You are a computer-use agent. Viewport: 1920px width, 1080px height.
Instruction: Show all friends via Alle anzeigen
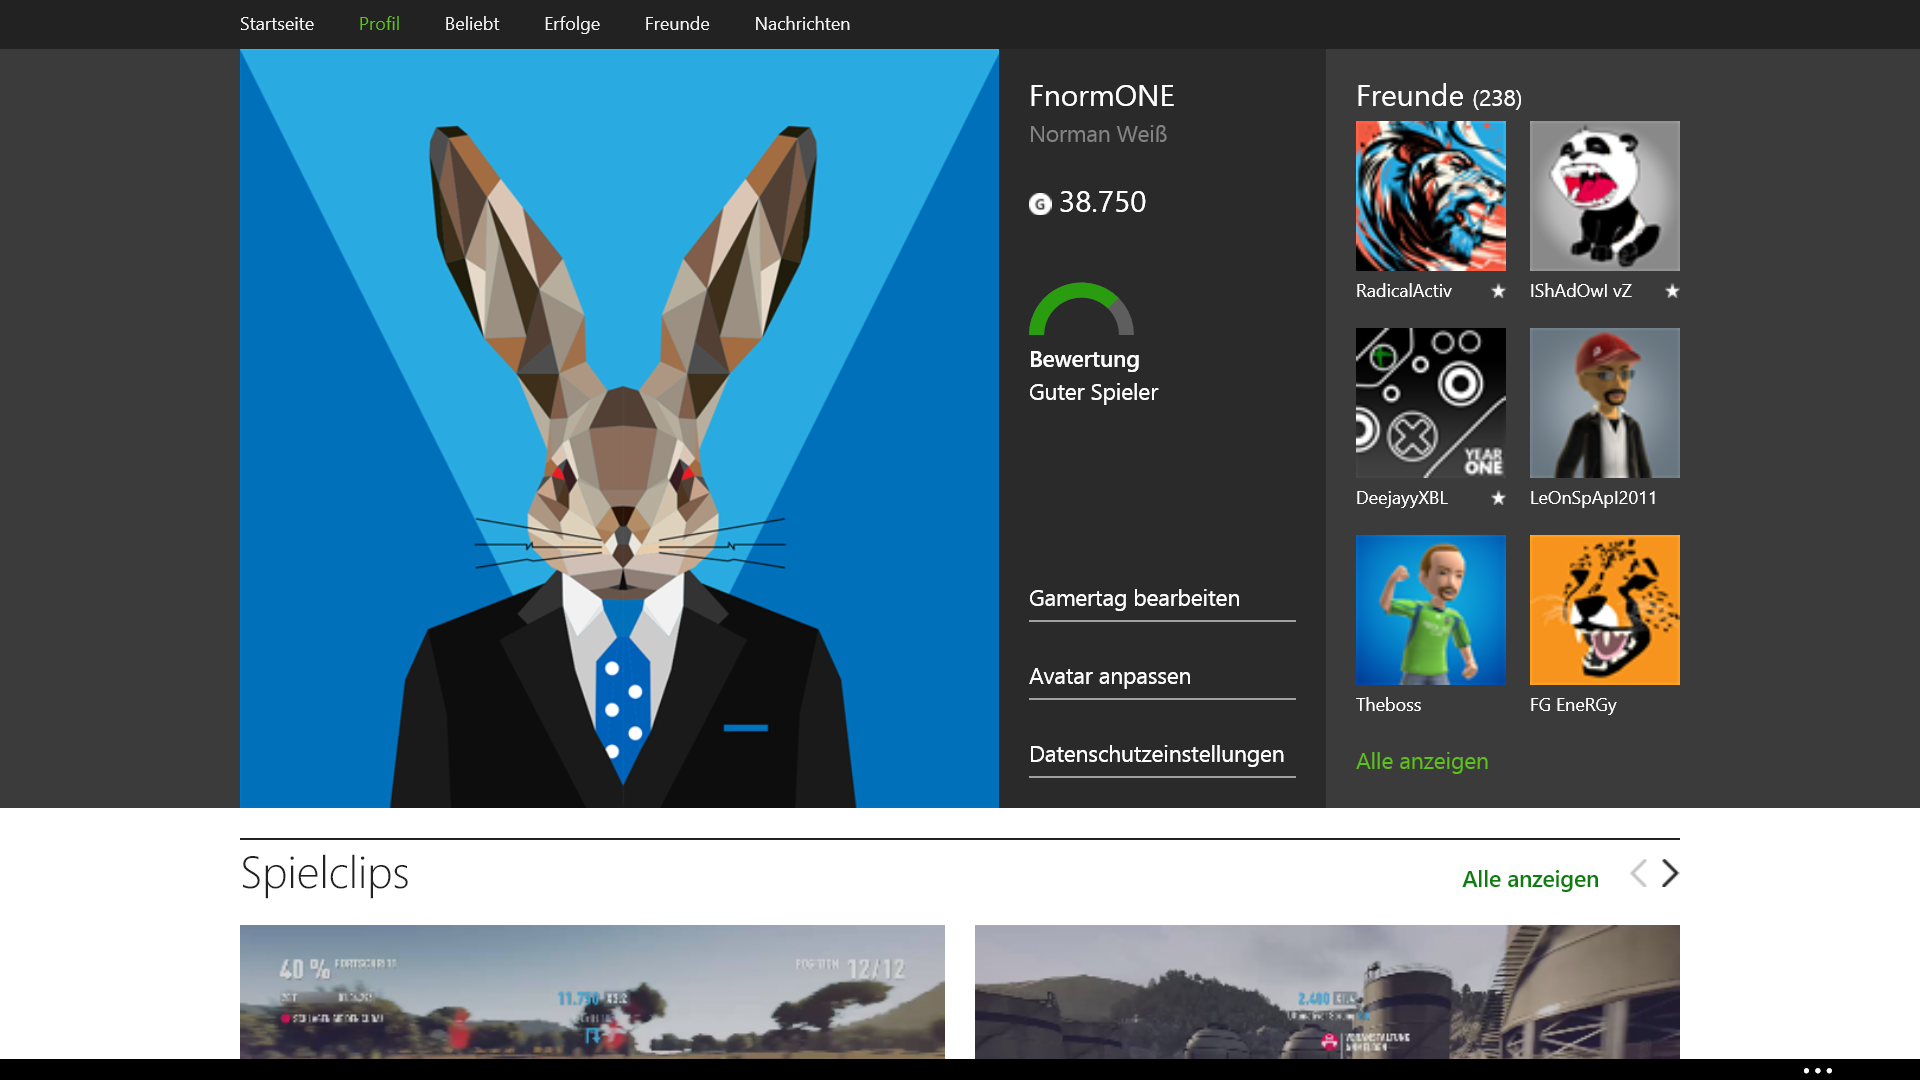pyautogui.click(x=1421, y=761)
